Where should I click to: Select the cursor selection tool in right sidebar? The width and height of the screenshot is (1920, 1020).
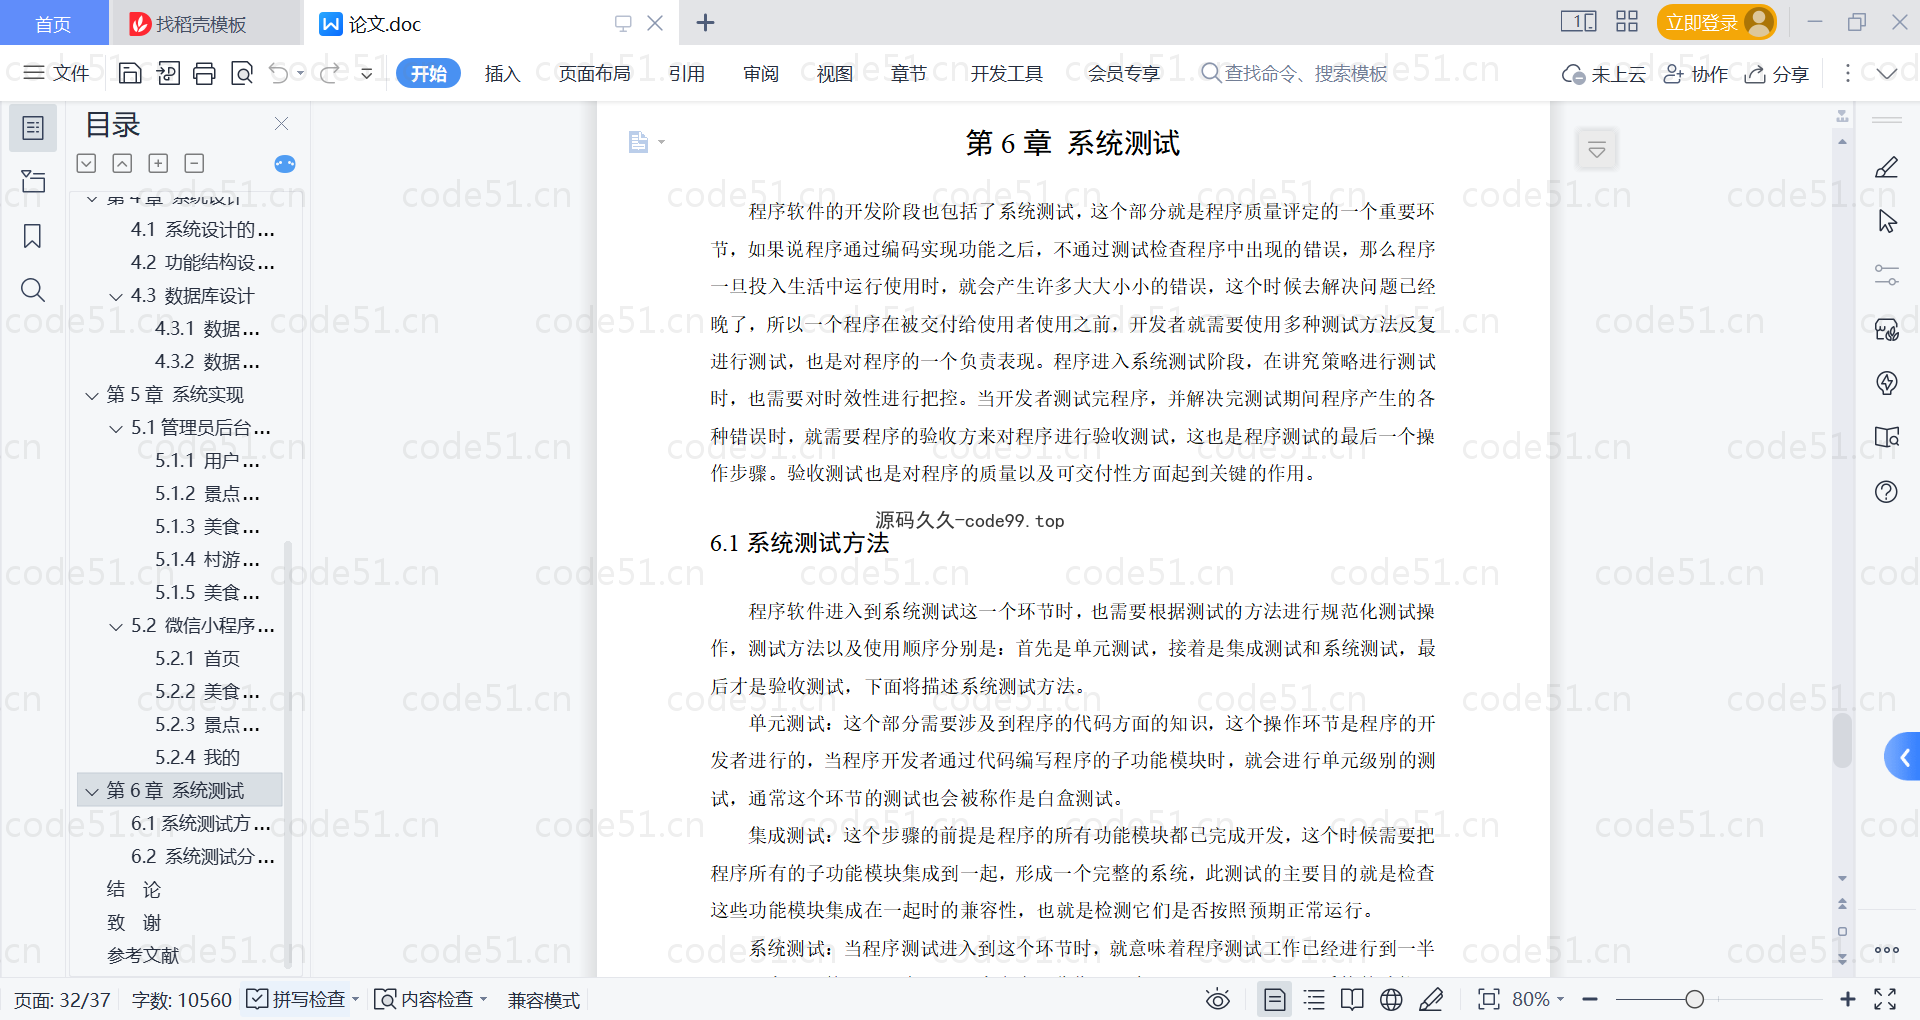tap(1887, 221)
